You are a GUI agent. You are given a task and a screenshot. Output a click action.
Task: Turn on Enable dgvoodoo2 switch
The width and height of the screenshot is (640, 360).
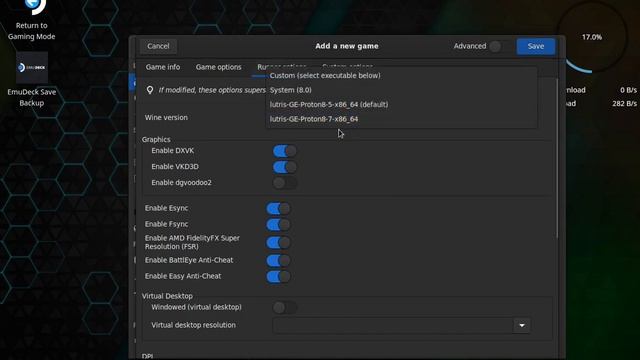point(284,183)
